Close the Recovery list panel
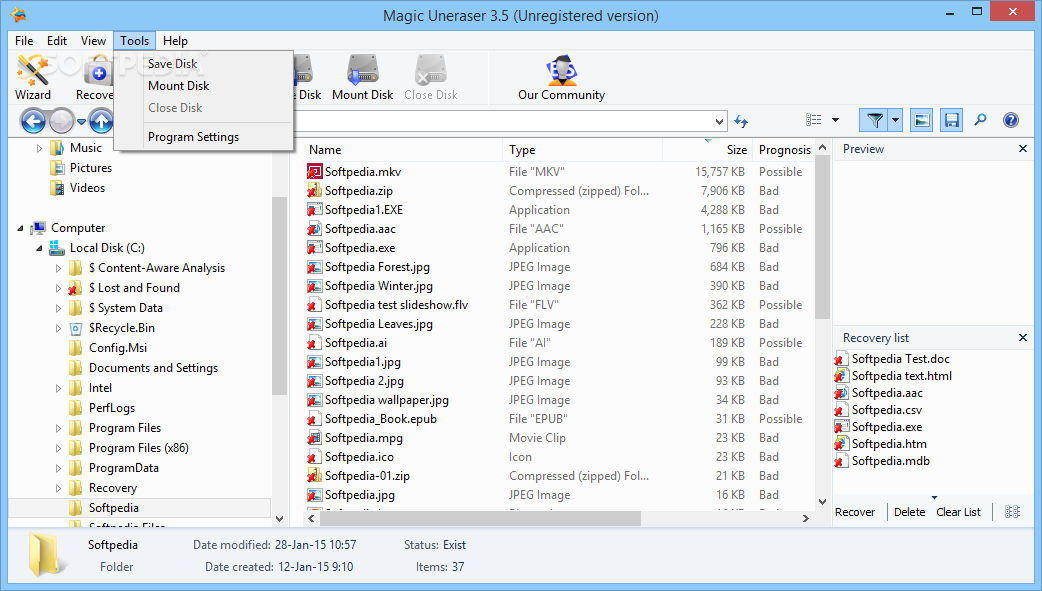 (1023, 338)
